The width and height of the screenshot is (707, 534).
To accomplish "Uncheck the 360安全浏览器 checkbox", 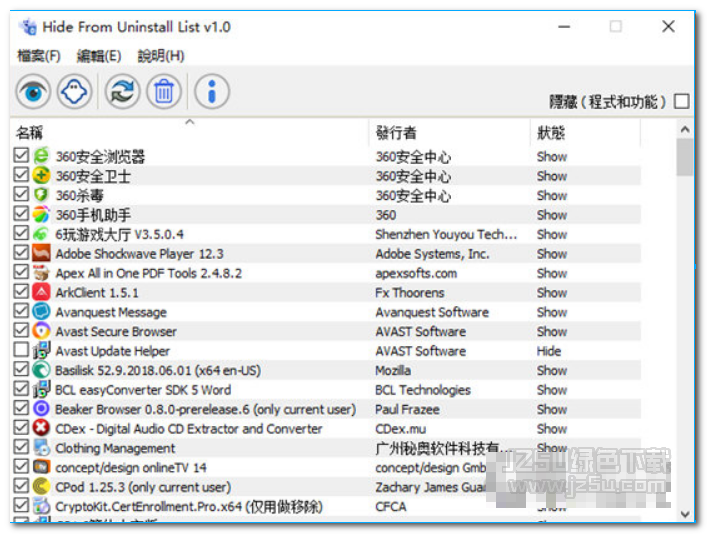I will click(x=21, y=155).
